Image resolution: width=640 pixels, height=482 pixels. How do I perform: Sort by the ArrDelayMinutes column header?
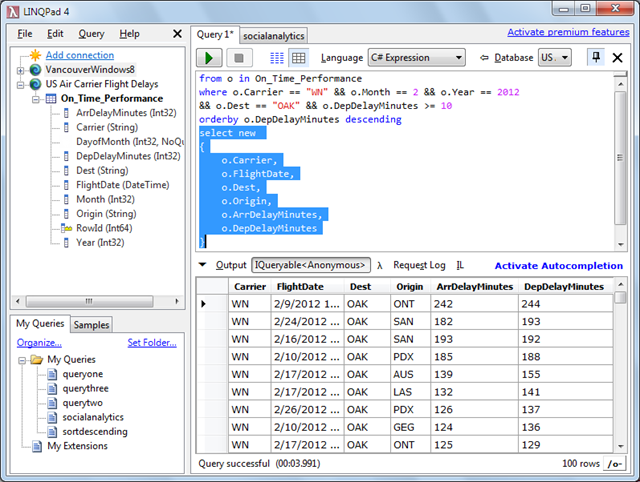click(x=475, y=287)
